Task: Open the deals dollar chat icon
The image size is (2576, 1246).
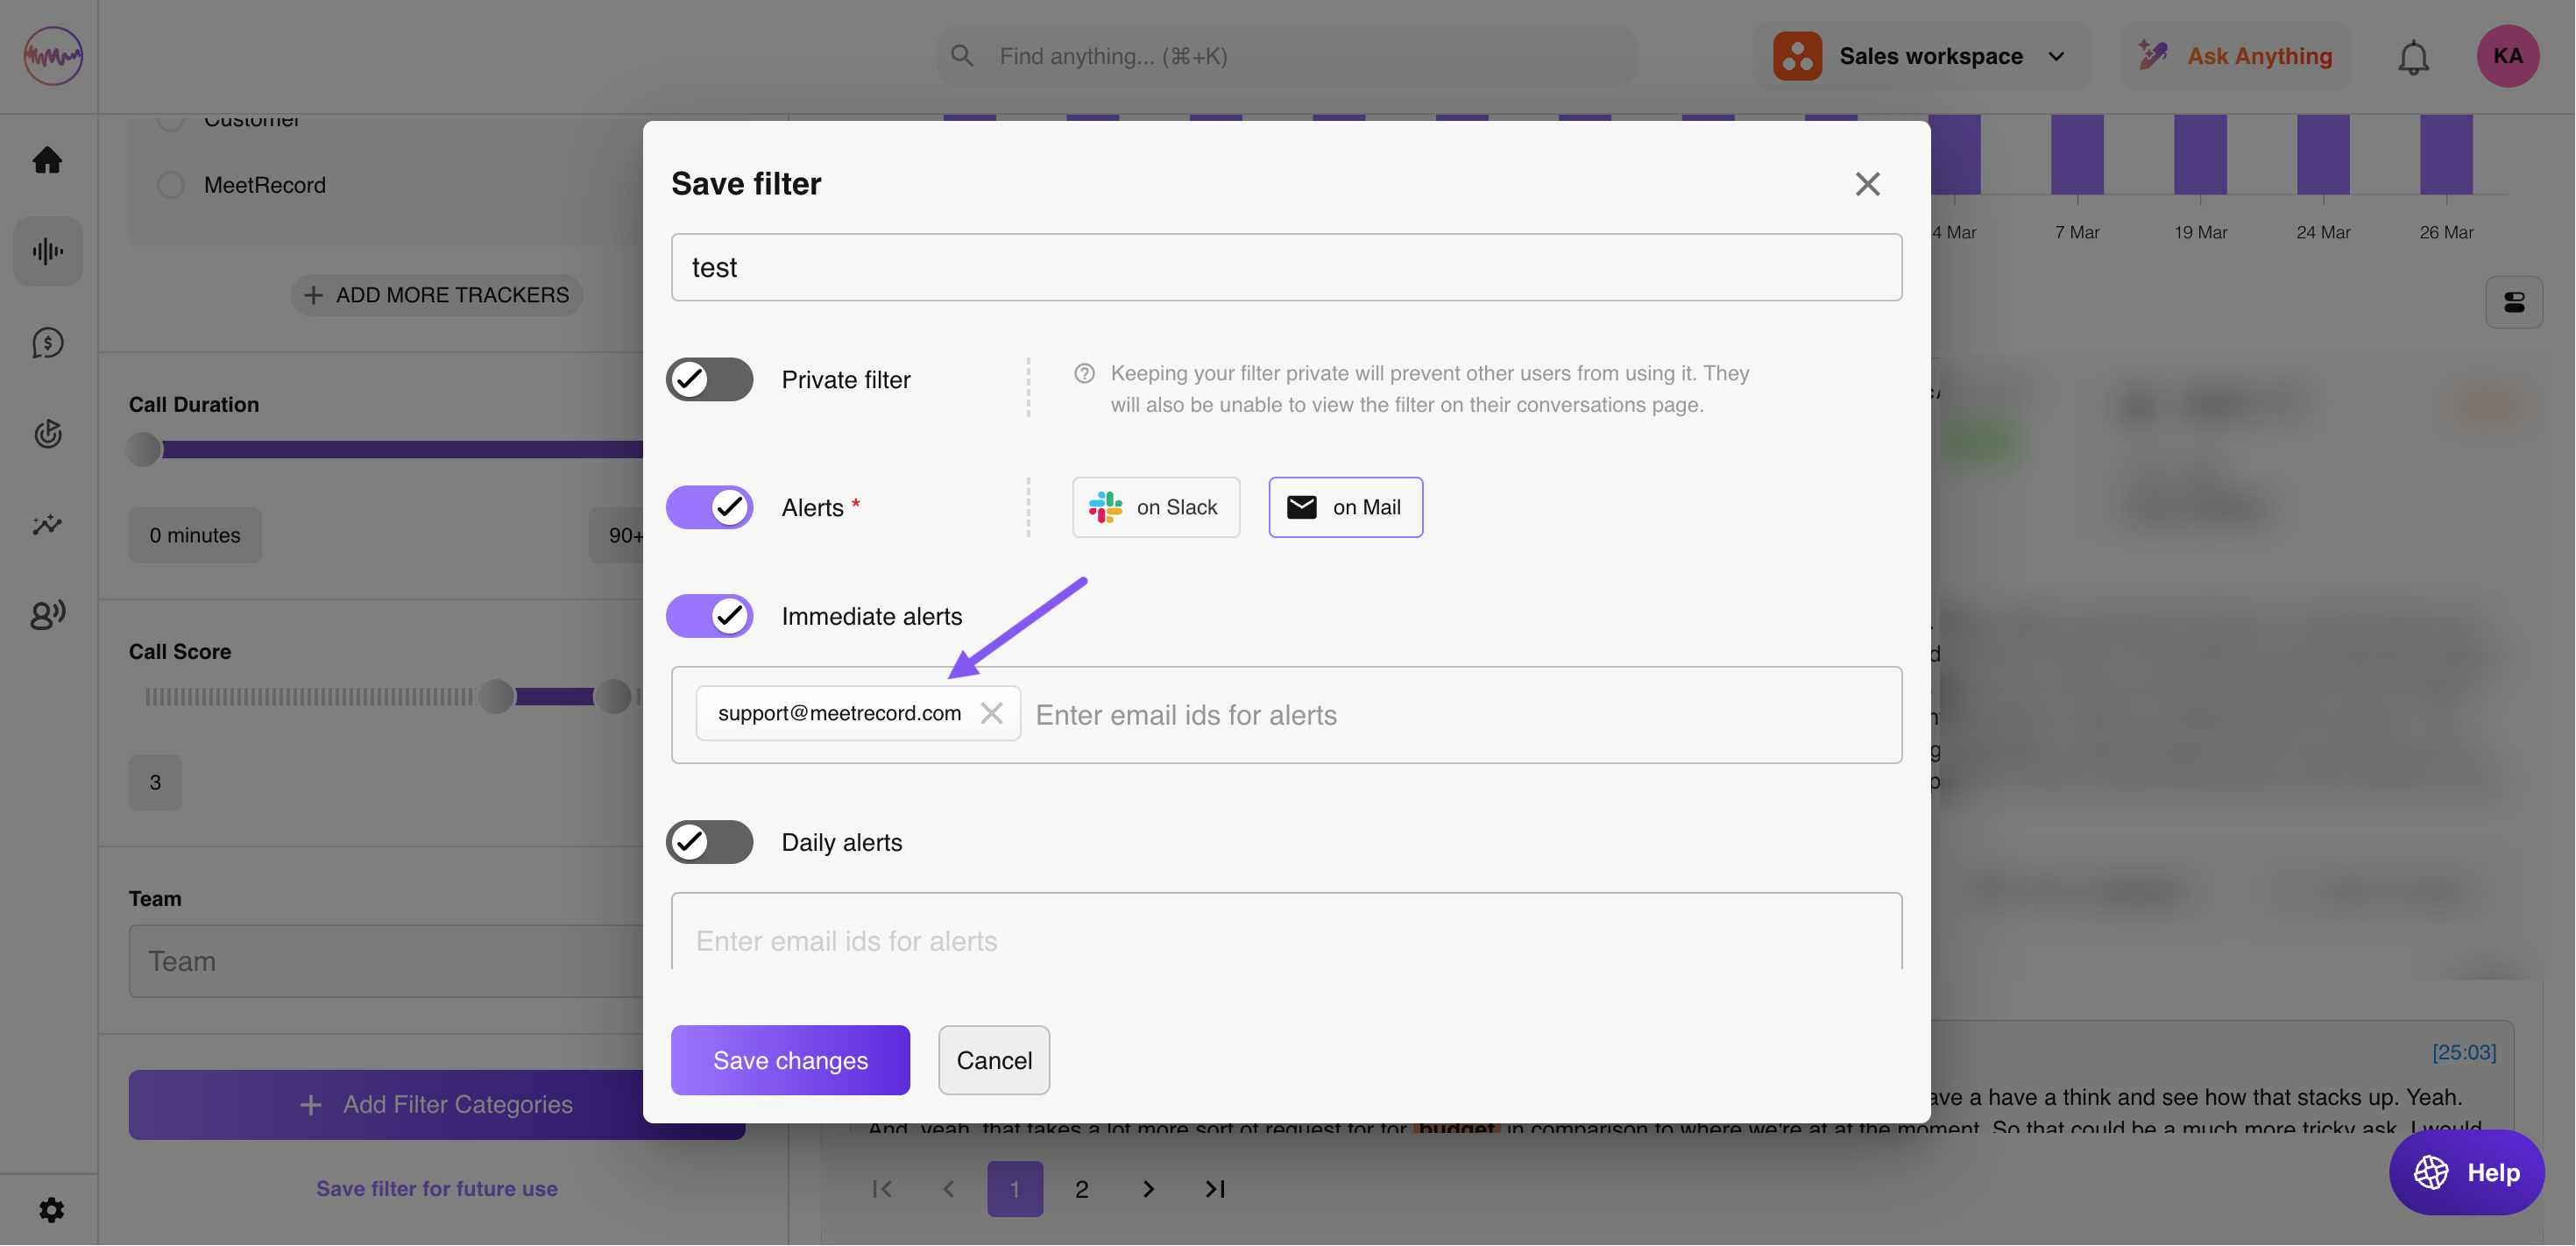Action: [47, 343]
